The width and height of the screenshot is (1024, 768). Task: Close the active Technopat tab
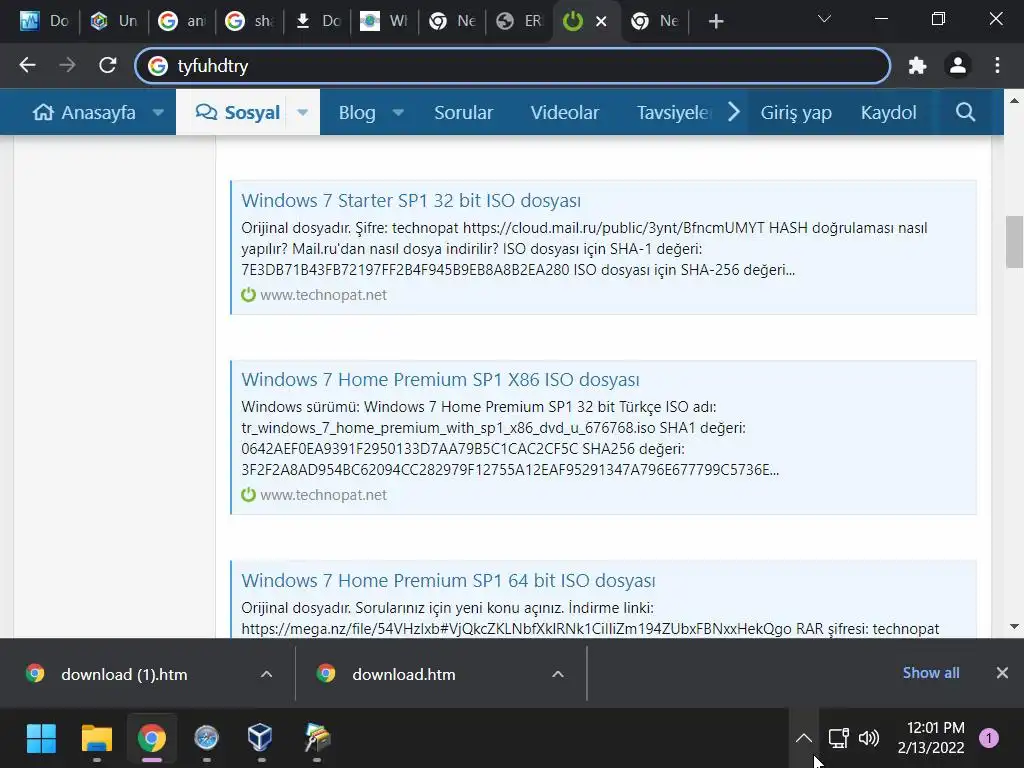[x=601, y=22]
